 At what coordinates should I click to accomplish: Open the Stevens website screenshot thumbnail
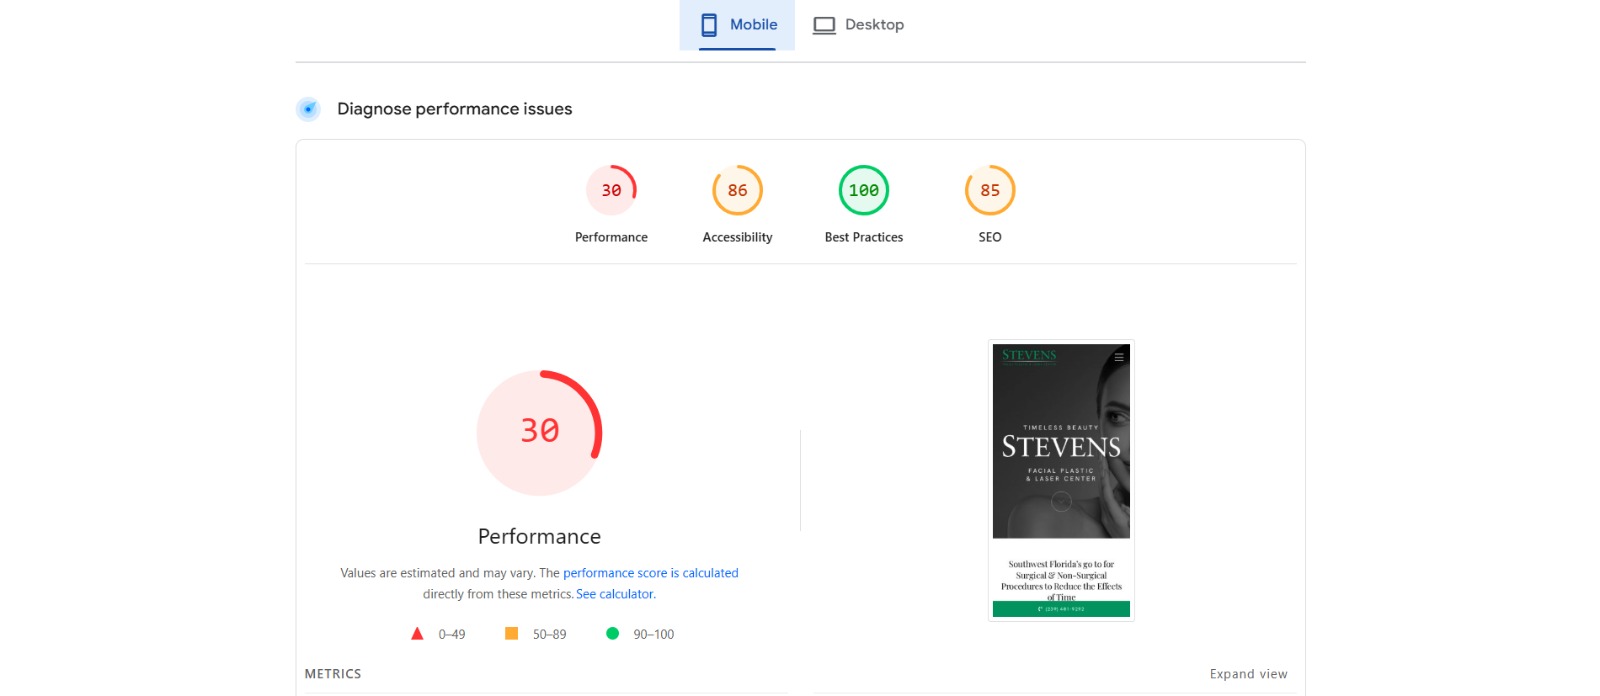coord(1061,480)
